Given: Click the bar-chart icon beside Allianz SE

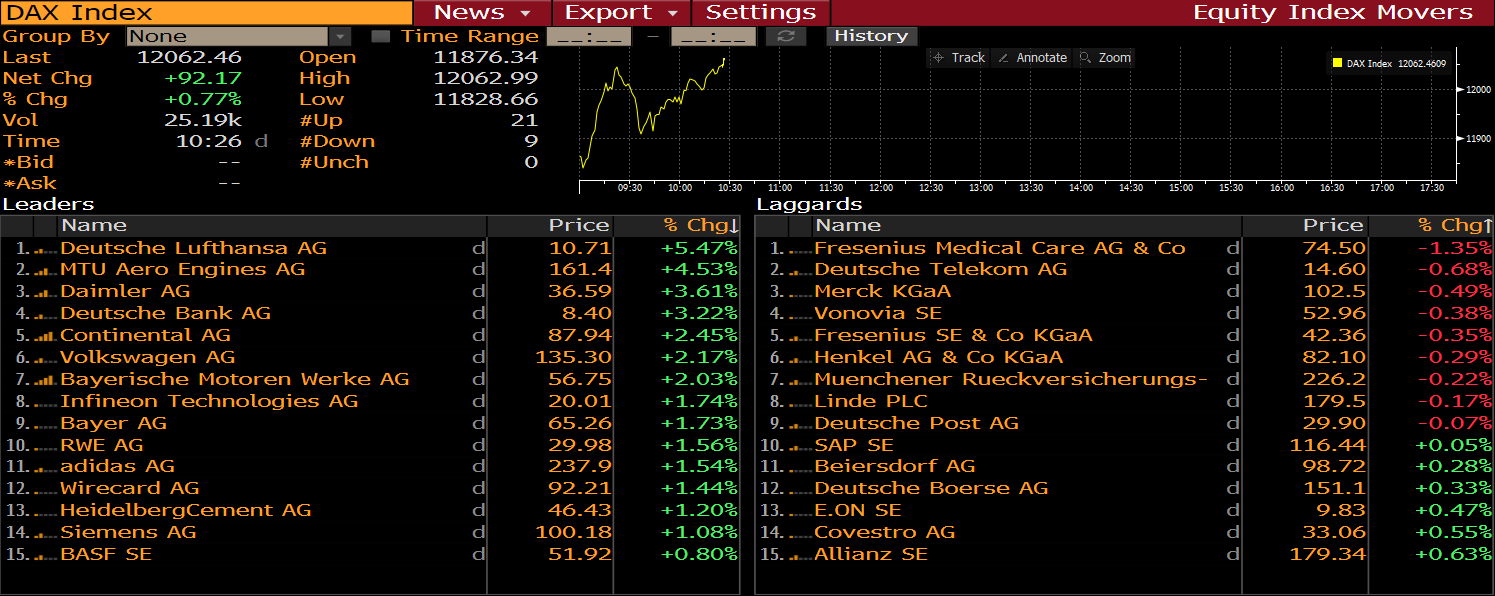Looking at the screenshot, I should [799, 556].
